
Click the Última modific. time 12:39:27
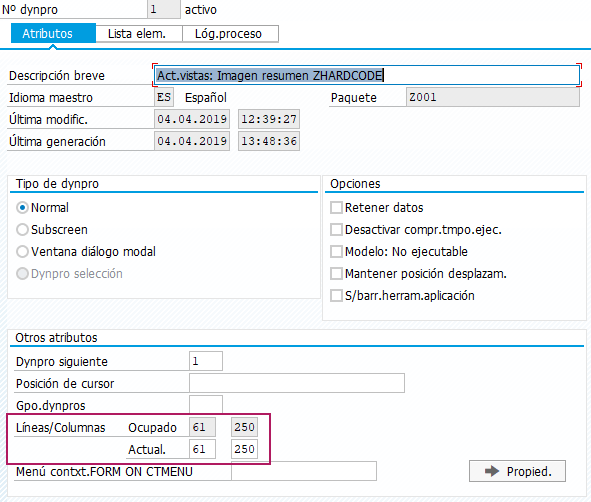(269, 119)
